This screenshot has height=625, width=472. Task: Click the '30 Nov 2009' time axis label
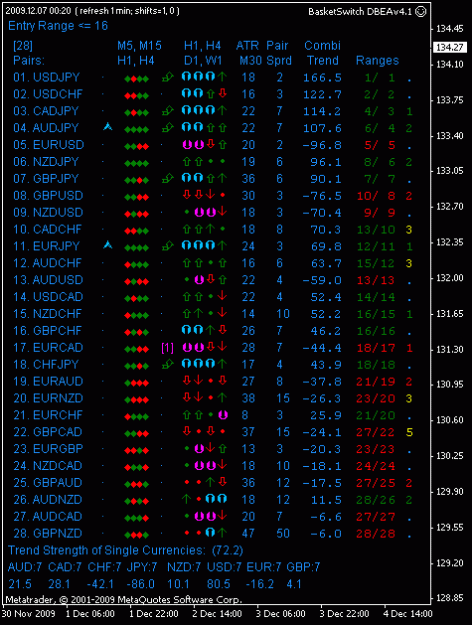click(x=29, y=614)
